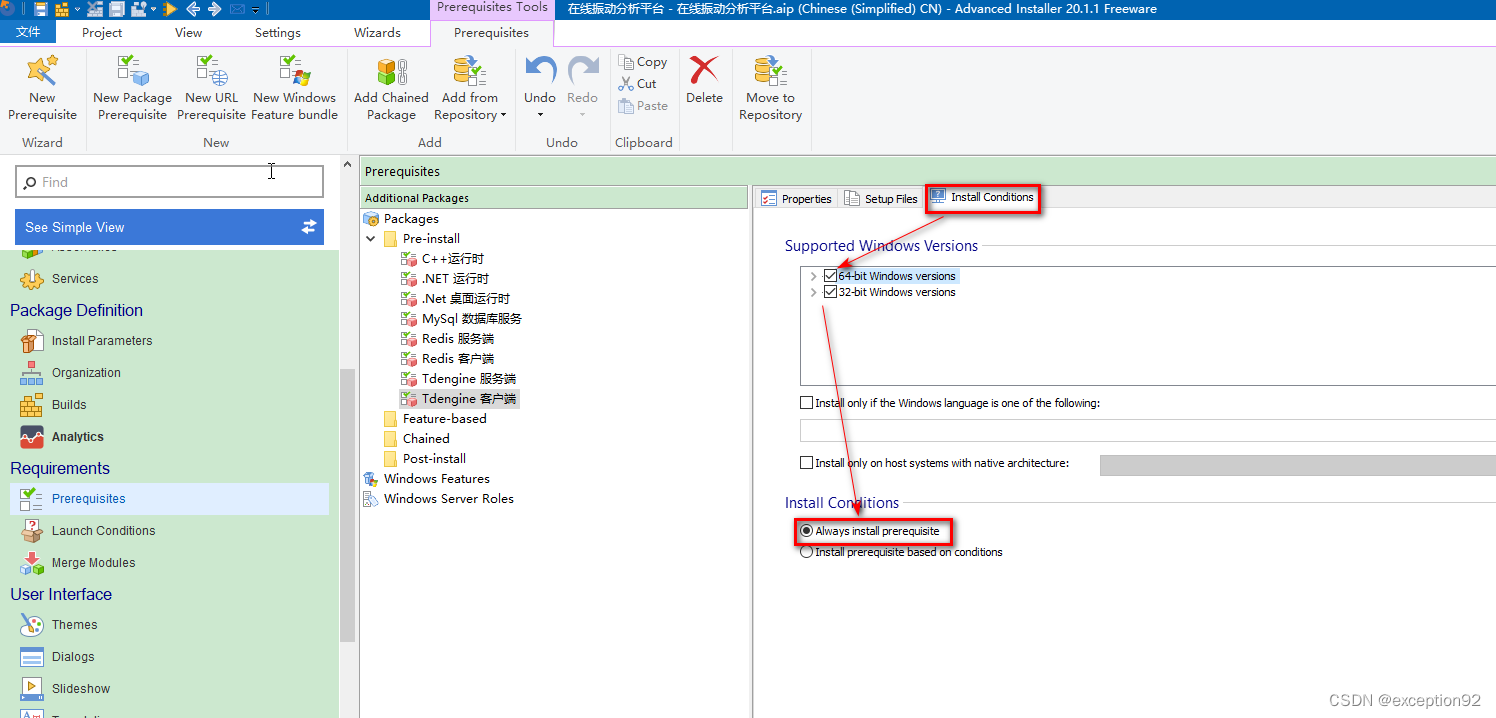Click the New Prerequisite wizard icon
This screenshot has width=1496, height=718.
(42, 71)
